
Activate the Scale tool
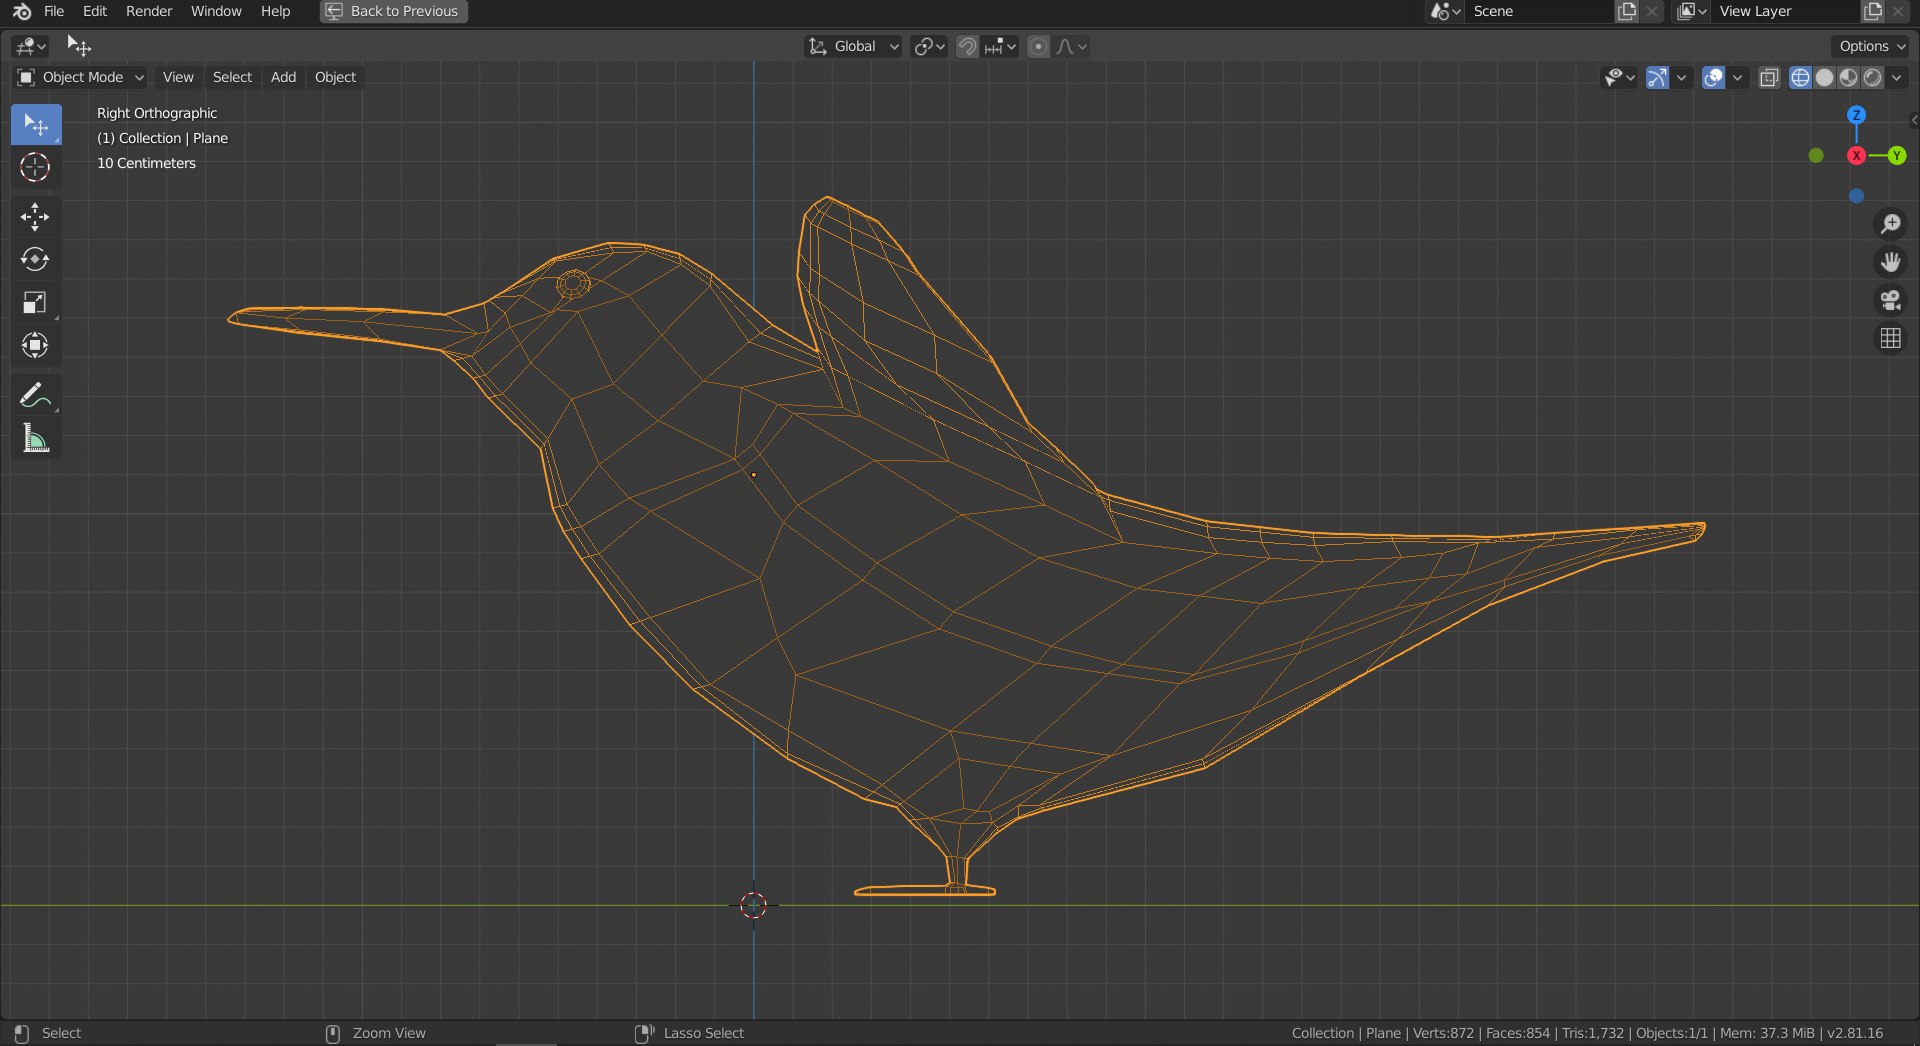[36, 303]
